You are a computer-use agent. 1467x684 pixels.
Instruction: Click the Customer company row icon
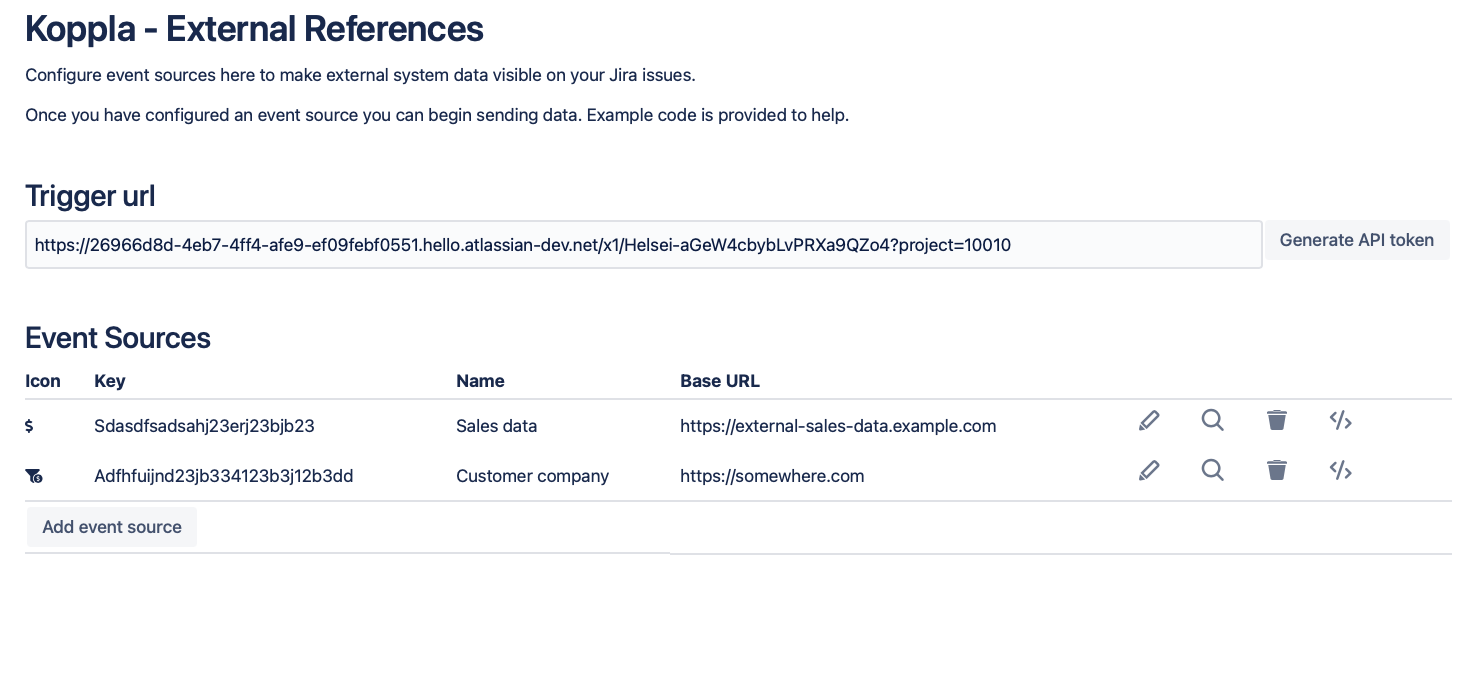click(x=33, y=477)
